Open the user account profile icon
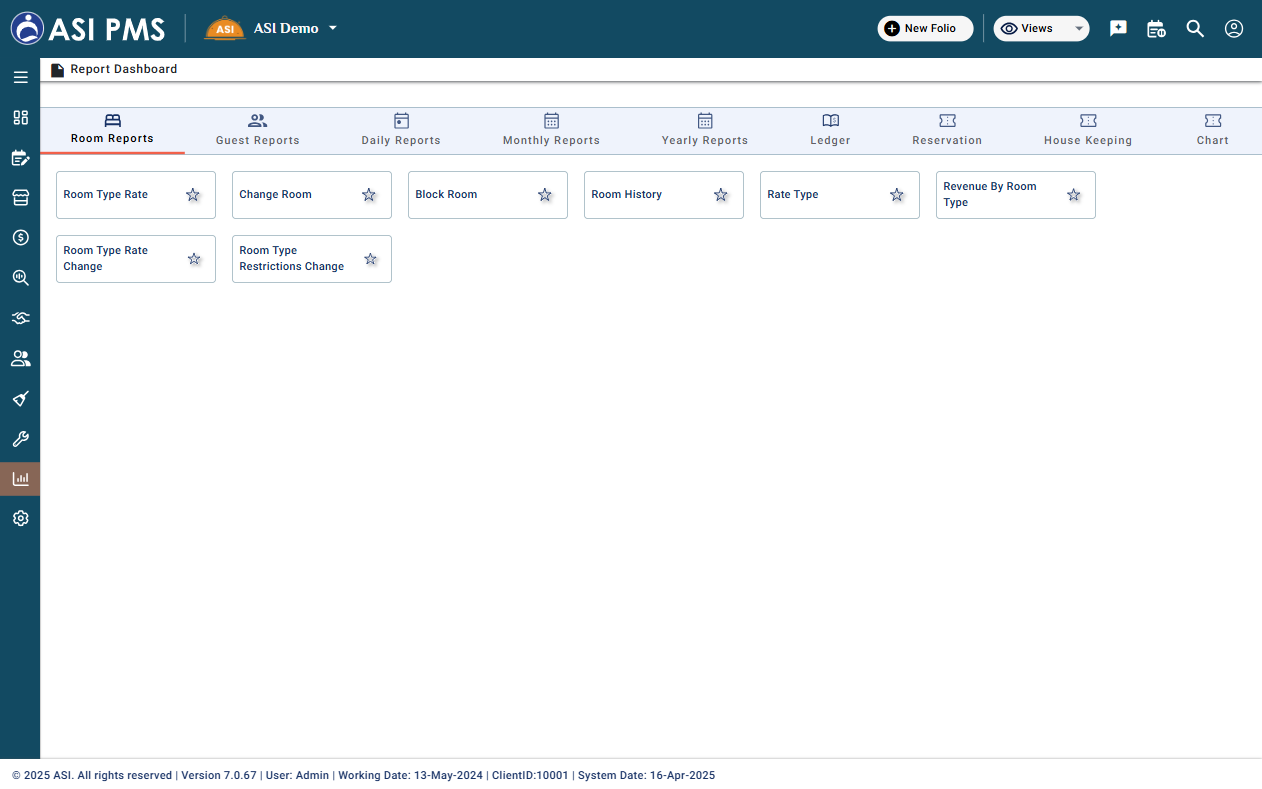 (x=1234, y=29)
